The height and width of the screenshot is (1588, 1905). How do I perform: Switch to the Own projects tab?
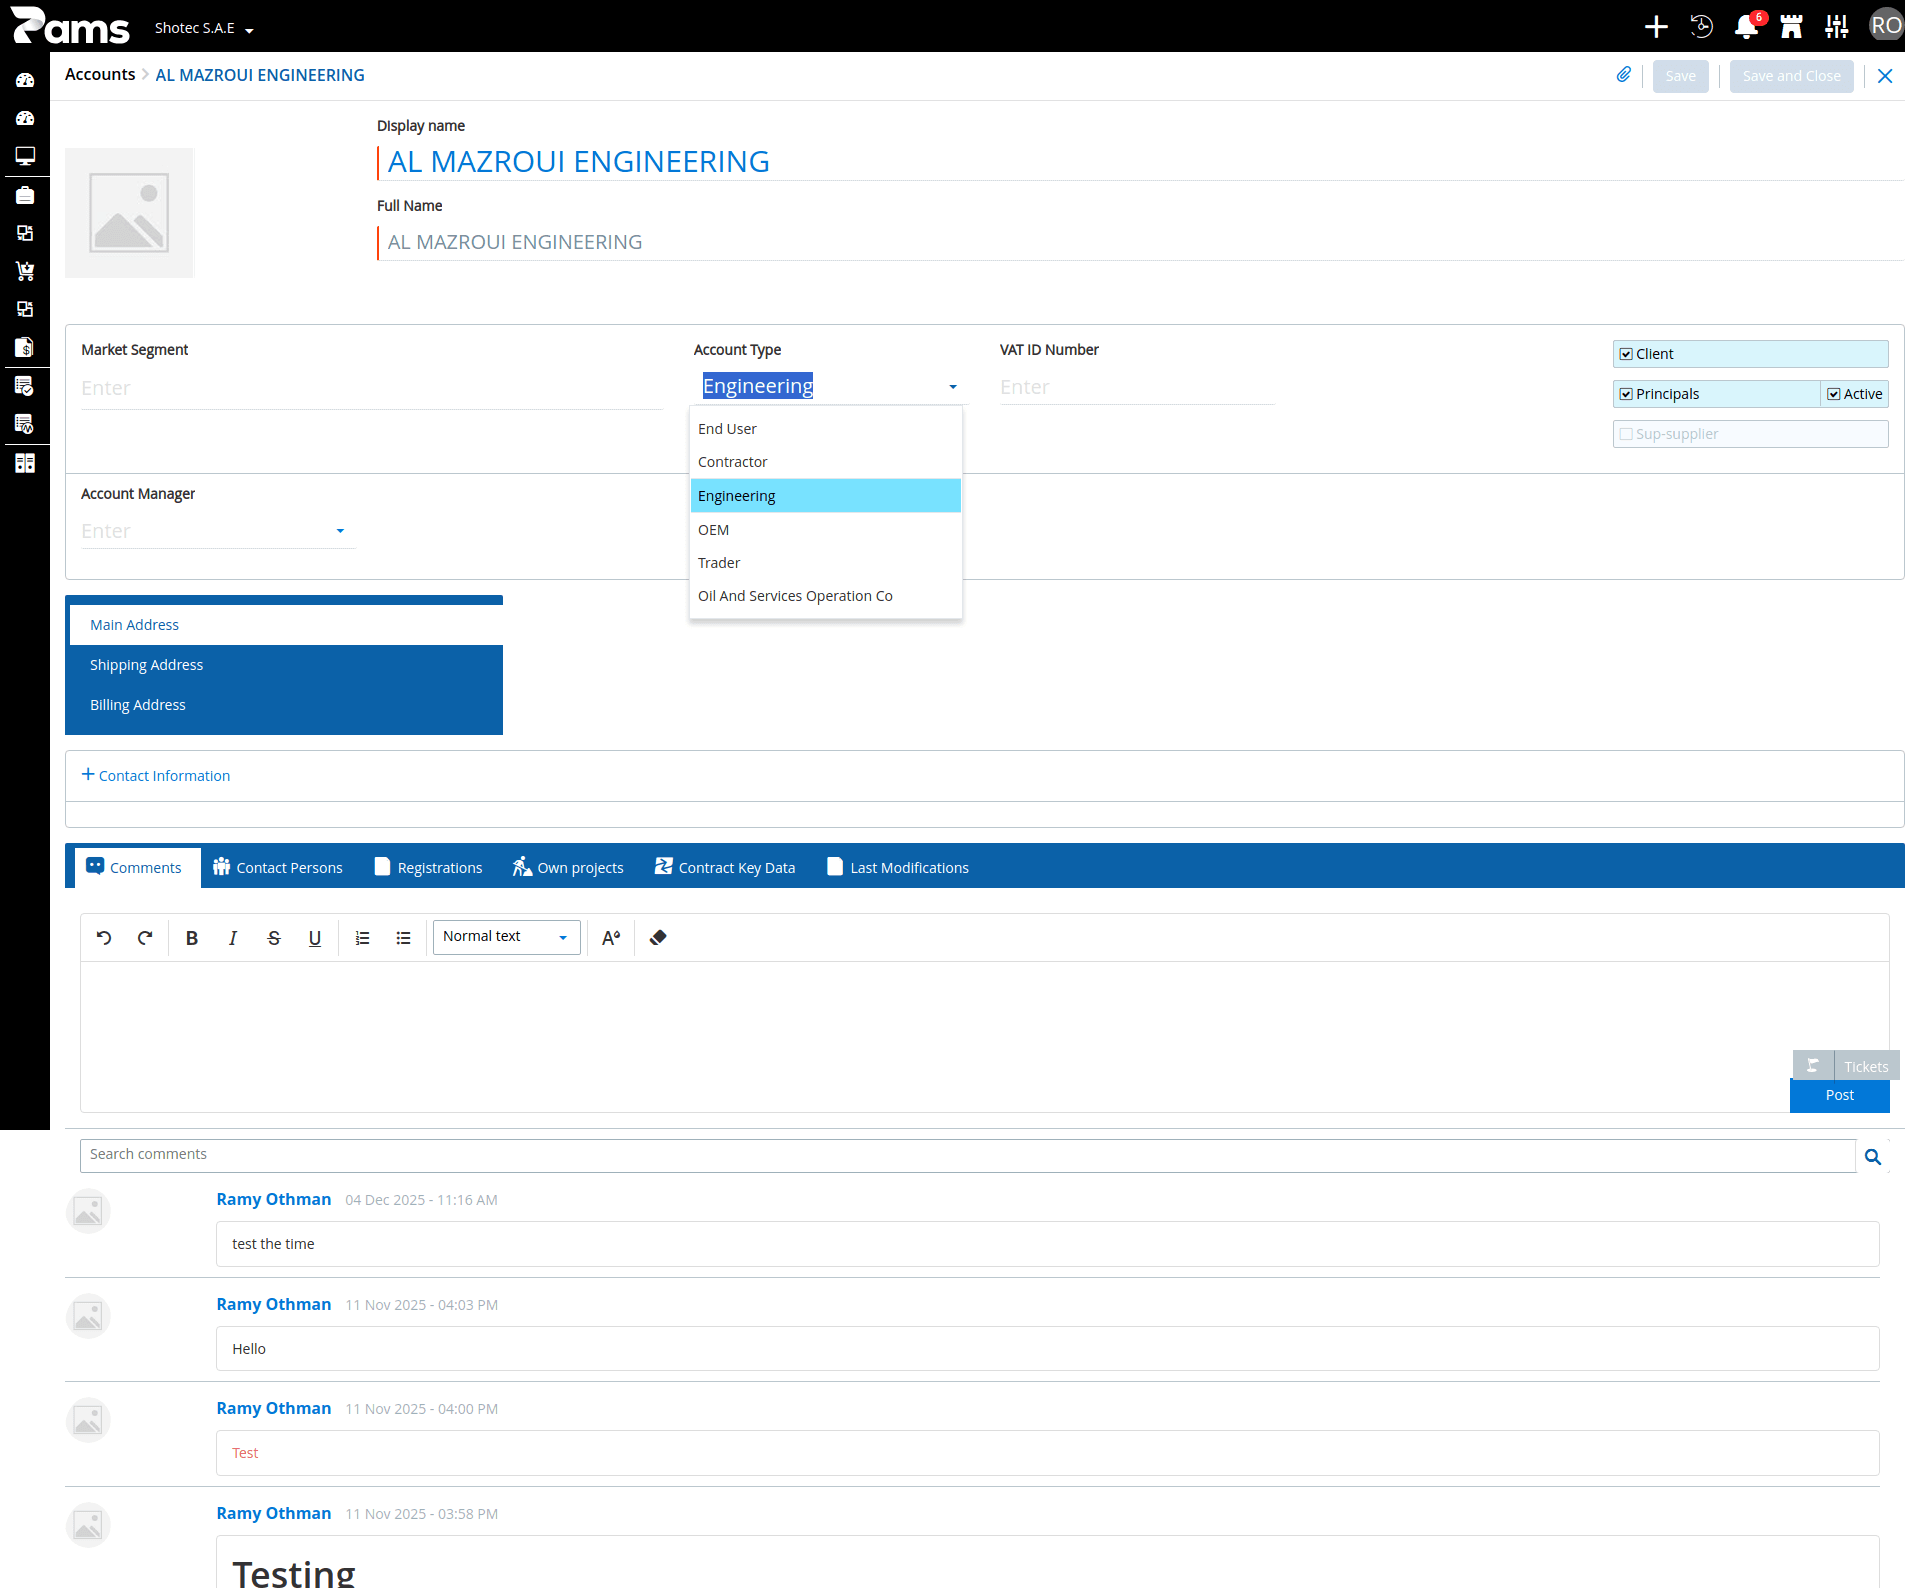click(x=568, y=867)
